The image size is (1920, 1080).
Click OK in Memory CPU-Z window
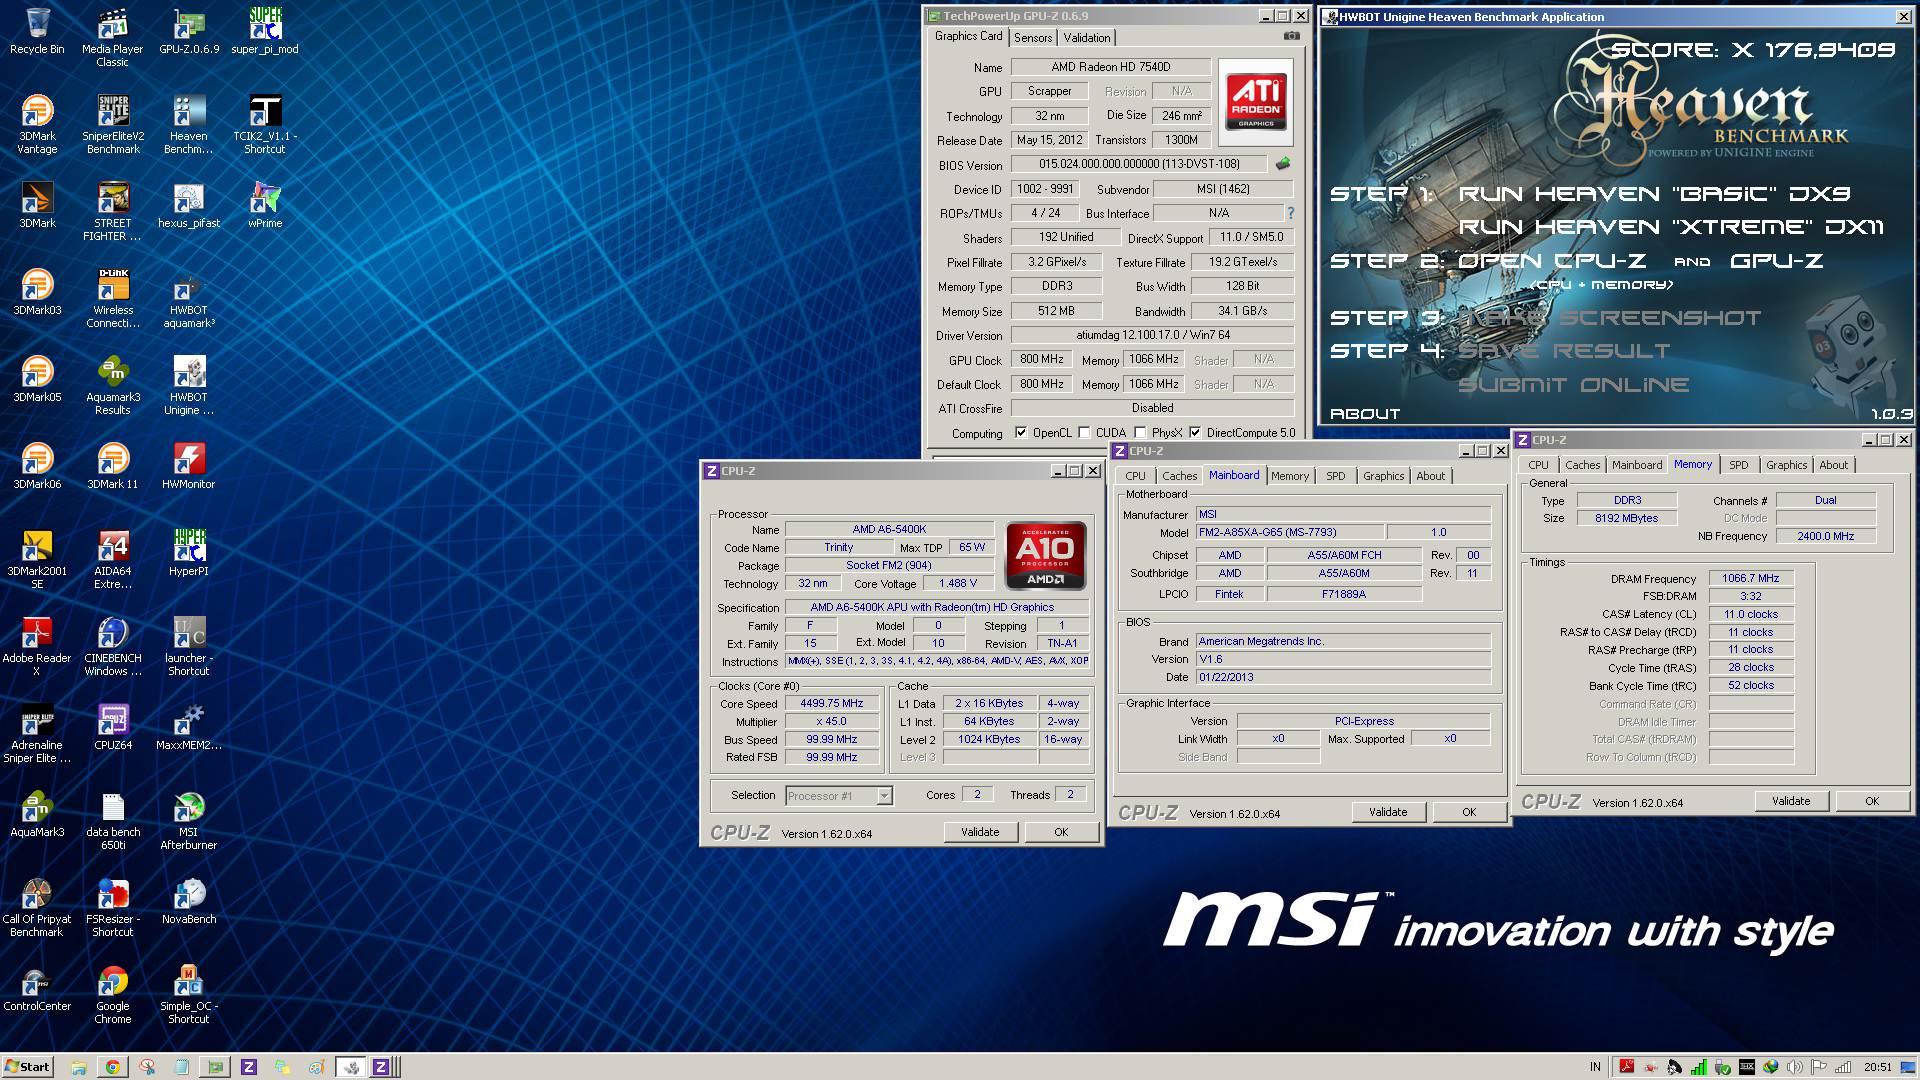click(x=1871, y=801)
